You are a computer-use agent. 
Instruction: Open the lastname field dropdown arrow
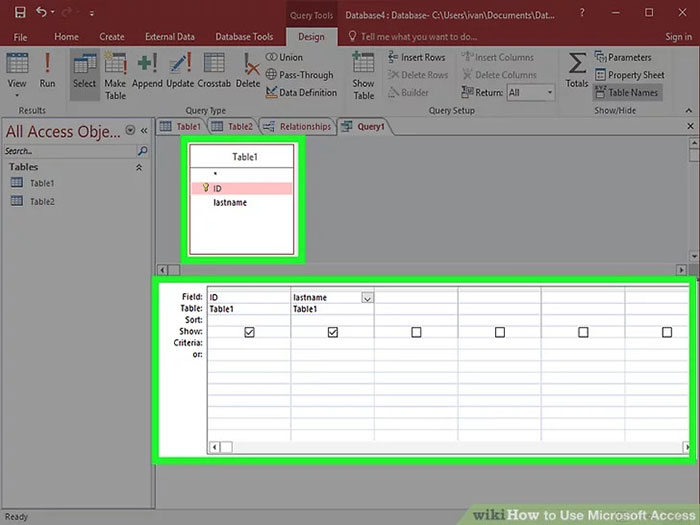(367, 298)
